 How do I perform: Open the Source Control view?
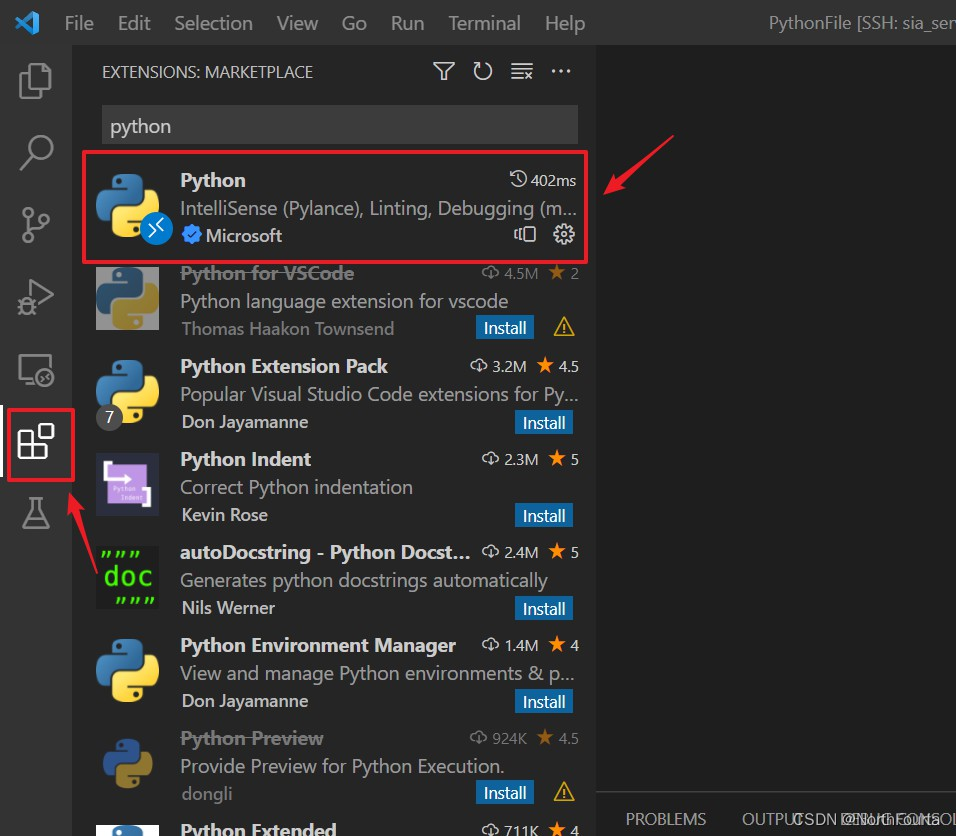[35, 224]
